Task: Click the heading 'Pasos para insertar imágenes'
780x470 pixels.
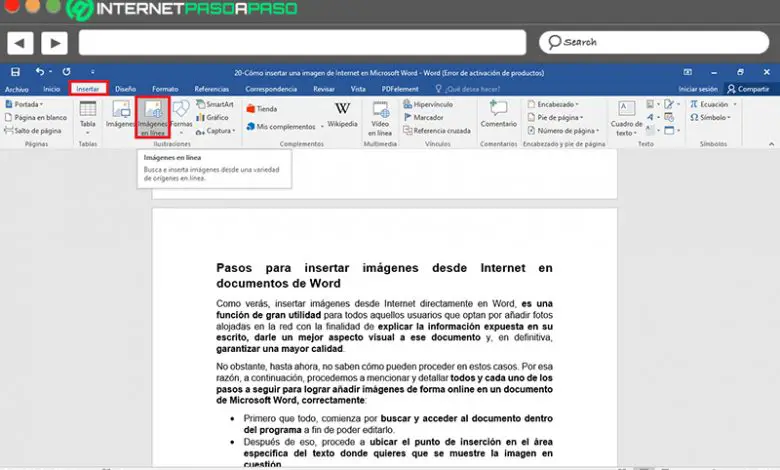Action: click(384, 276)
